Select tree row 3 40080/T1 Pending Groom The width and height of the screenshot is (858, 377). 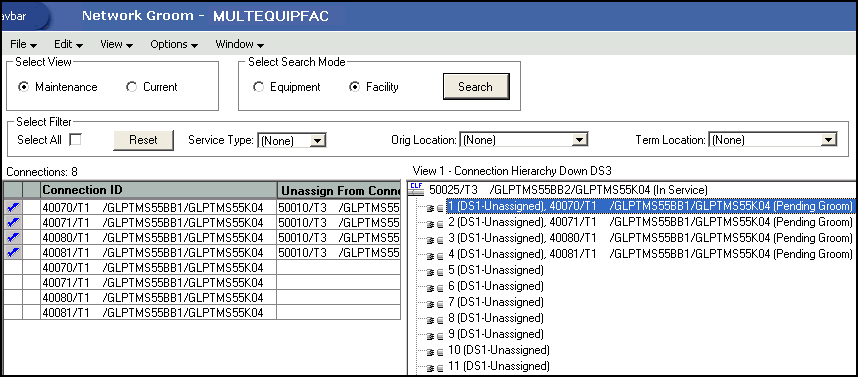point(650,238)
